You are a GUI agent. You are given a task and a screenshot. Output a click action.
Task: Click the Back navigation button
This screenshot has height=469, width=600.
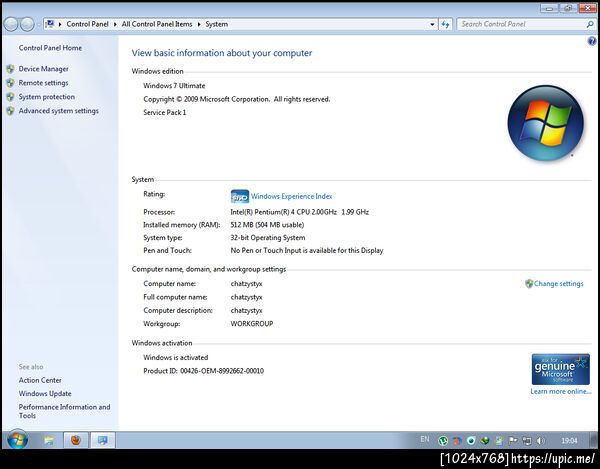[x=11, y=24]
